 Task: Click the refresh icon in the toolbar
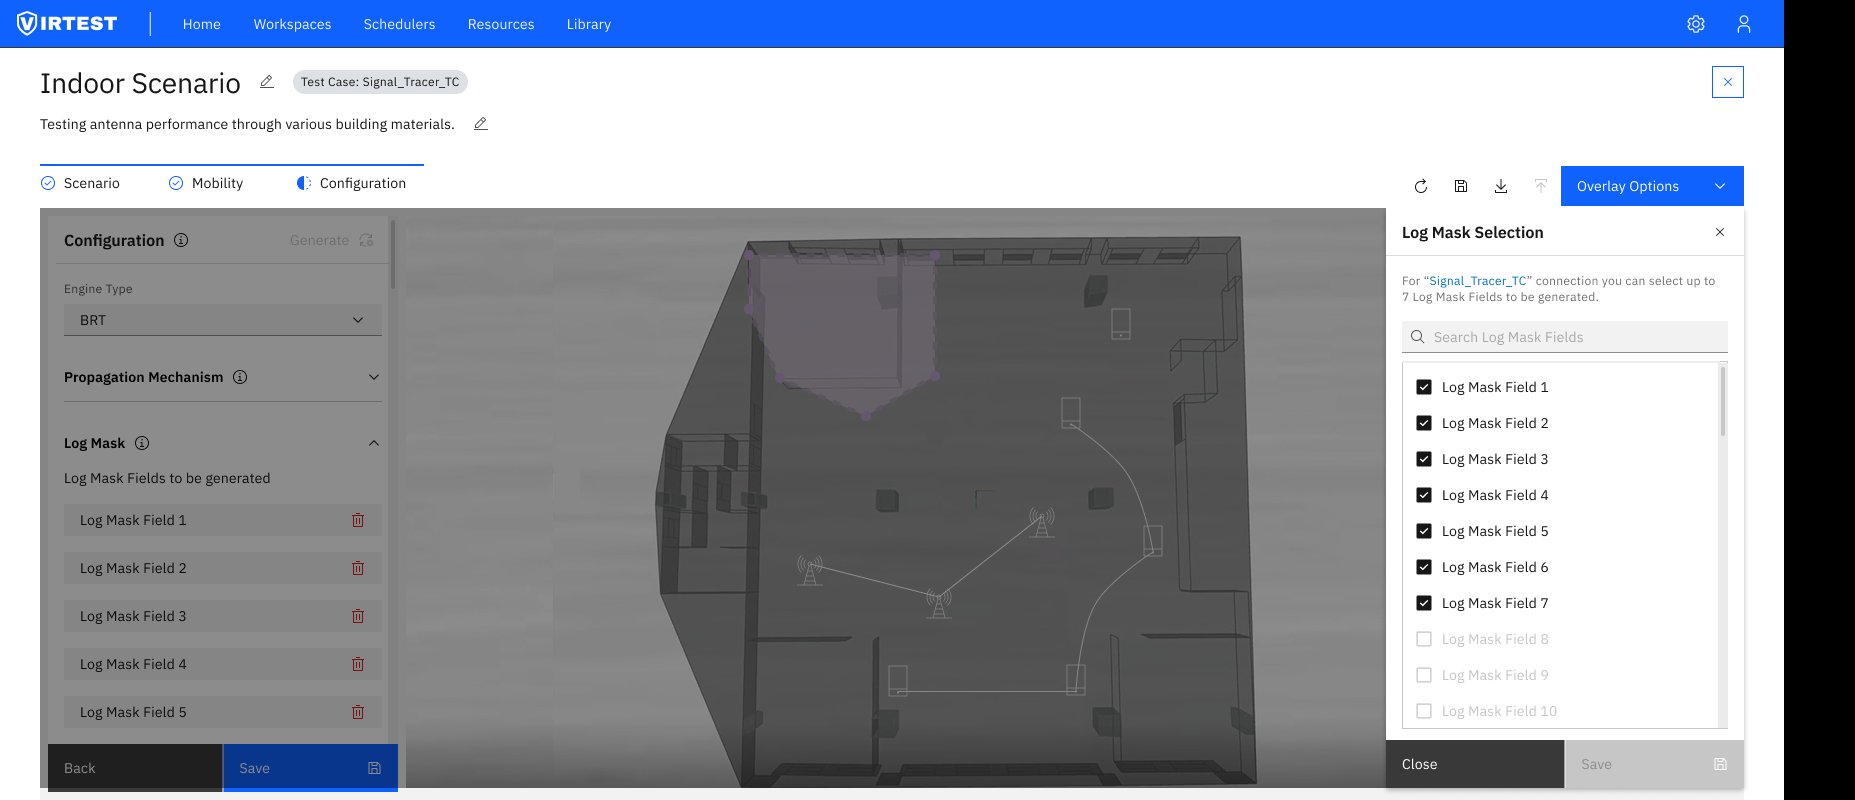pyautogui.click(x=1421, y=186)
